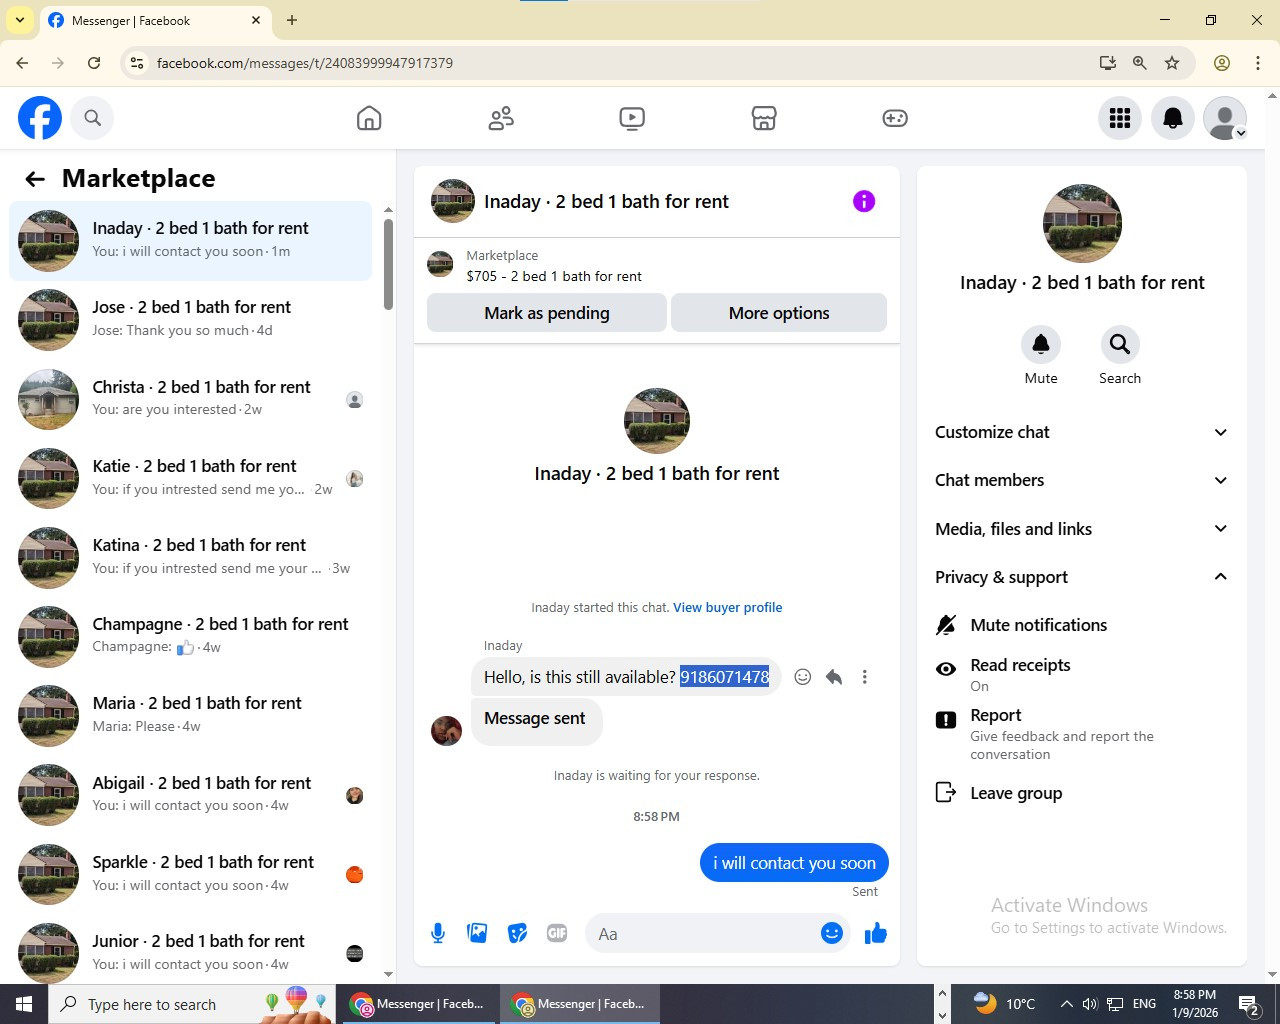
Task: Click the conversation list scrollbar thumb
Action: pyautogui.click(x=388, y=264)
